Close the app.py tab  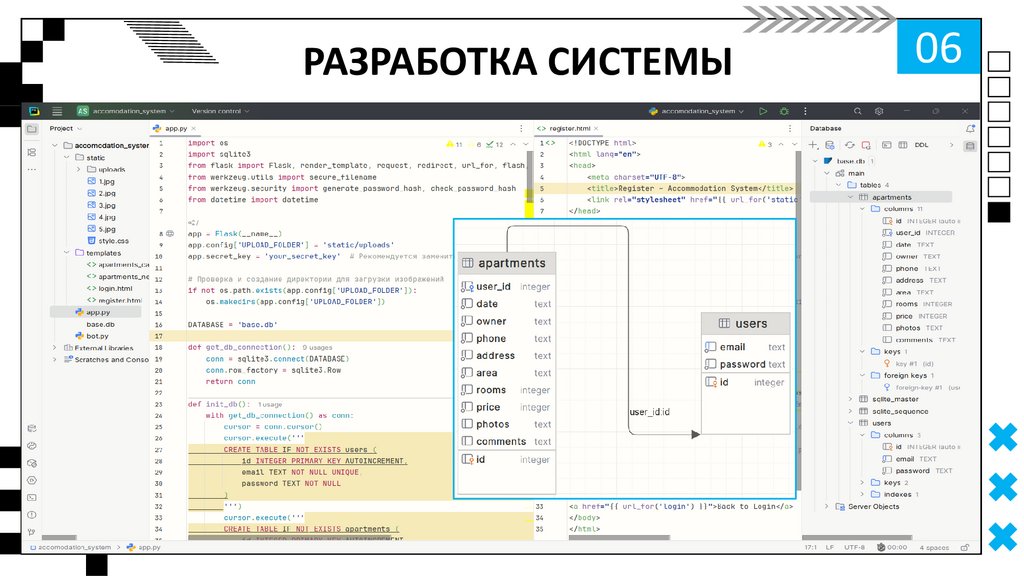coord(194,129)
